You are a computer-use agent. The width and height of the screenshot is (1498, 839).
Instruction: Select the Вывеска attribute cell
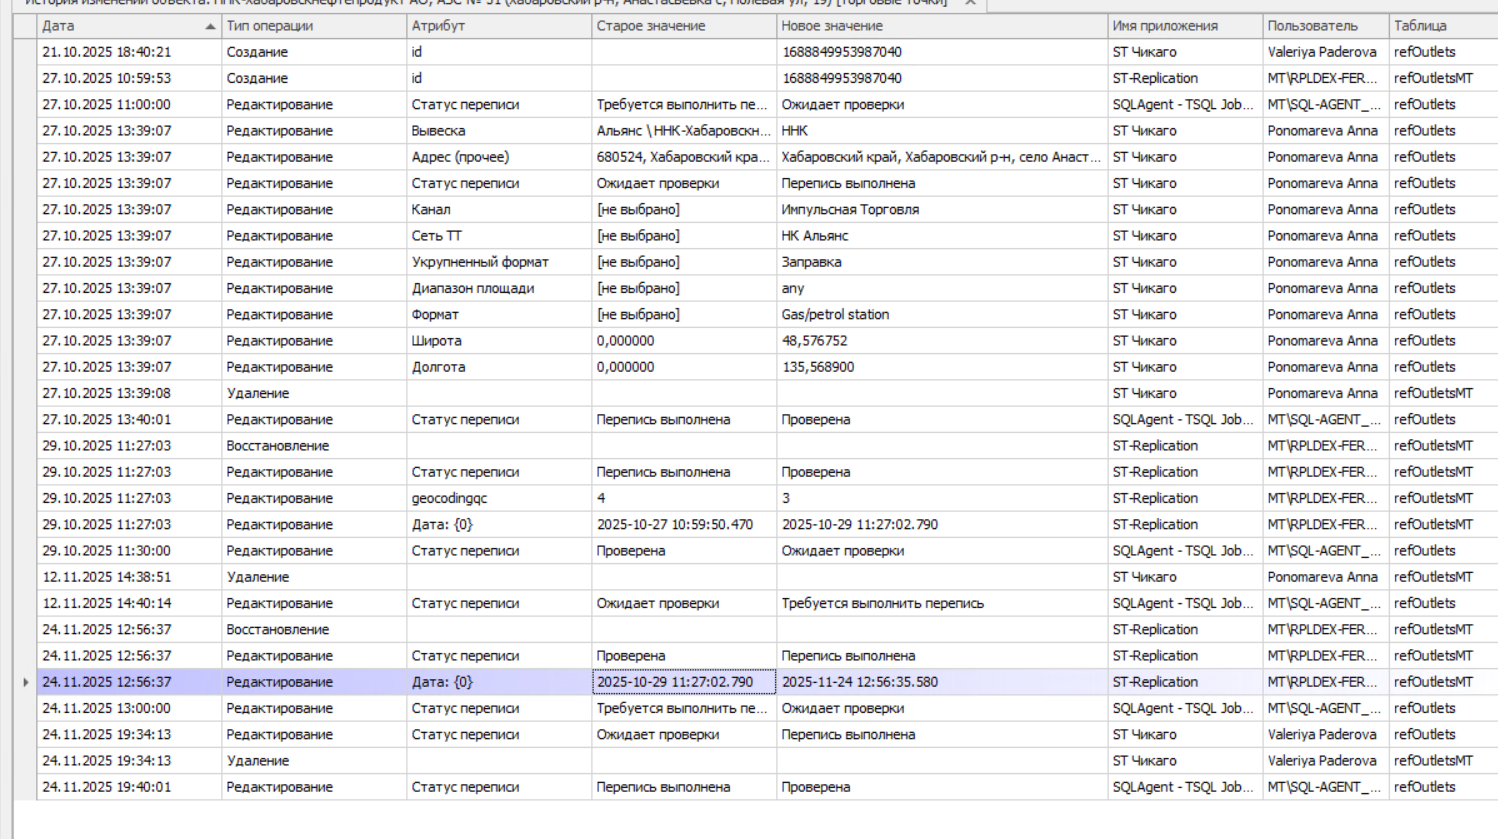click(499, 131)
